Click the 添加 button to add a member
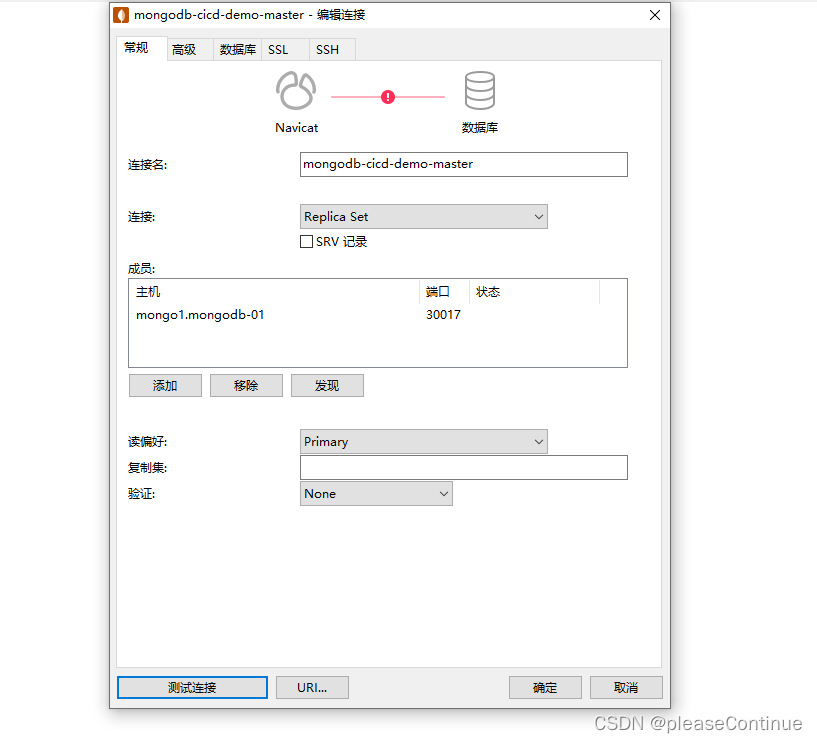Screen dimensions: 817x743 [x=165, y=385]
